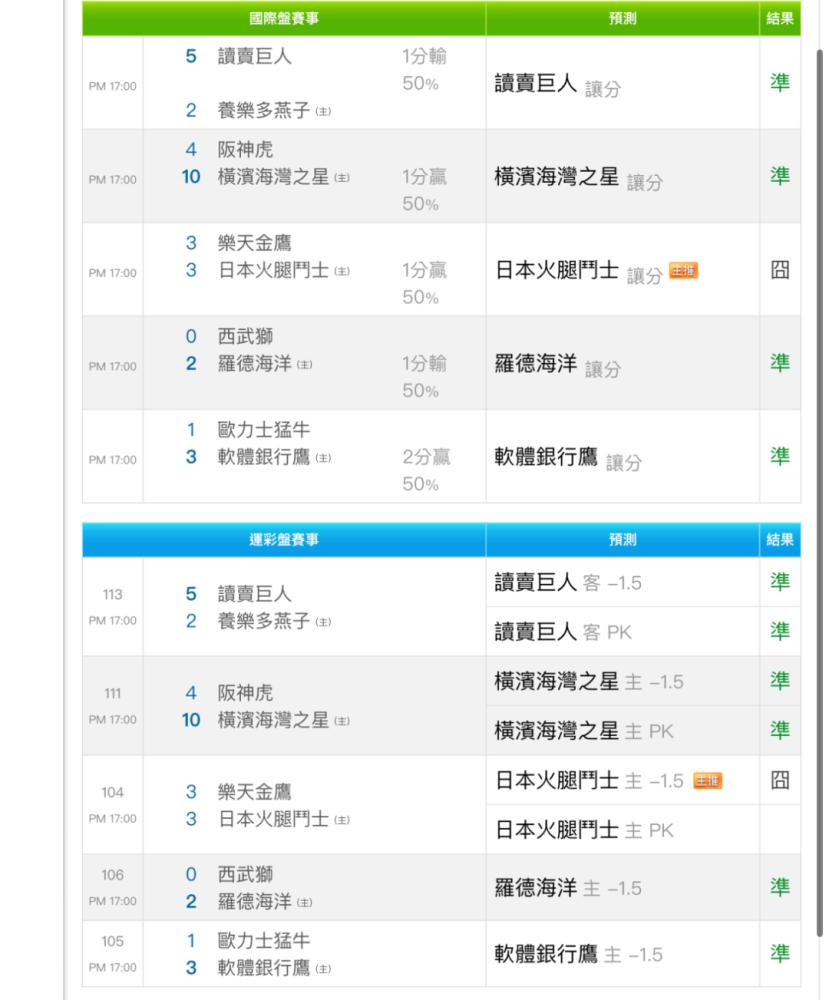This screenshot has height=1000, width=829.
Task: Click the 國際盤賽事 green header
Action: (284, 18)
